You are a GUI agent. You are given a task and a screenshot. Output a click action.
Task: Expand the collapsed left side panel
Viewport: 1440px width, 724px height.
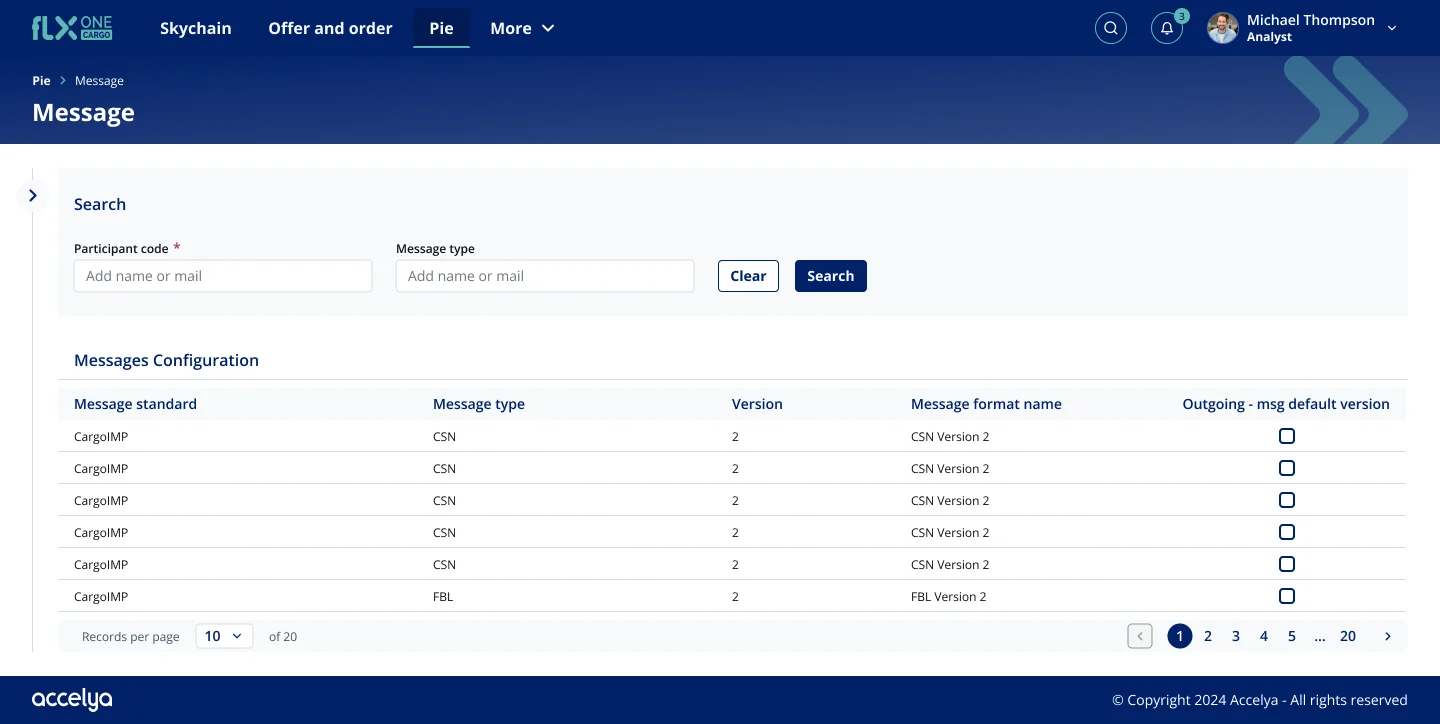pos(33,196)
